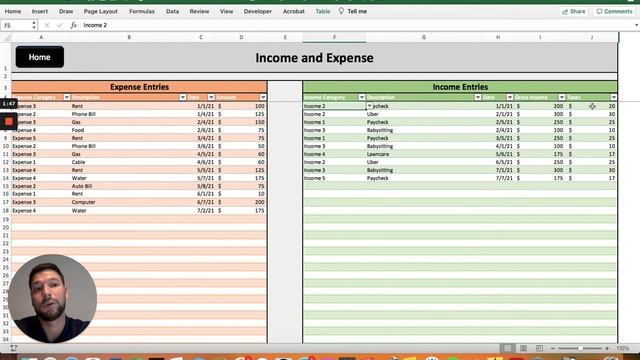Click the Share button
The width and height of the screenshot is (640, 360).
573,11
